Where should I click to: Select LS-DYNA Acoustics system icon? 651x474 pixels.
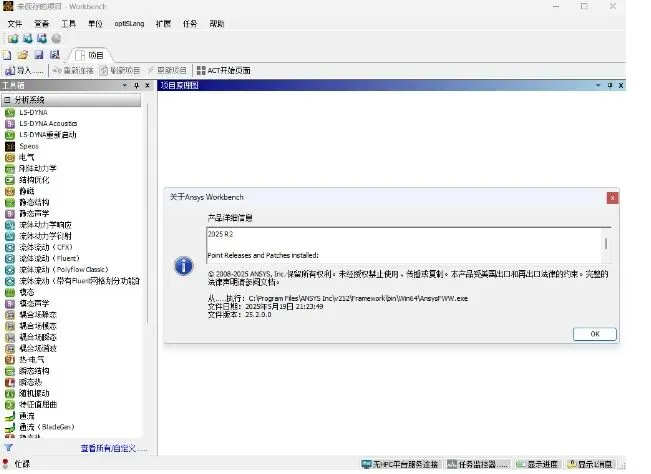[10, 124]
